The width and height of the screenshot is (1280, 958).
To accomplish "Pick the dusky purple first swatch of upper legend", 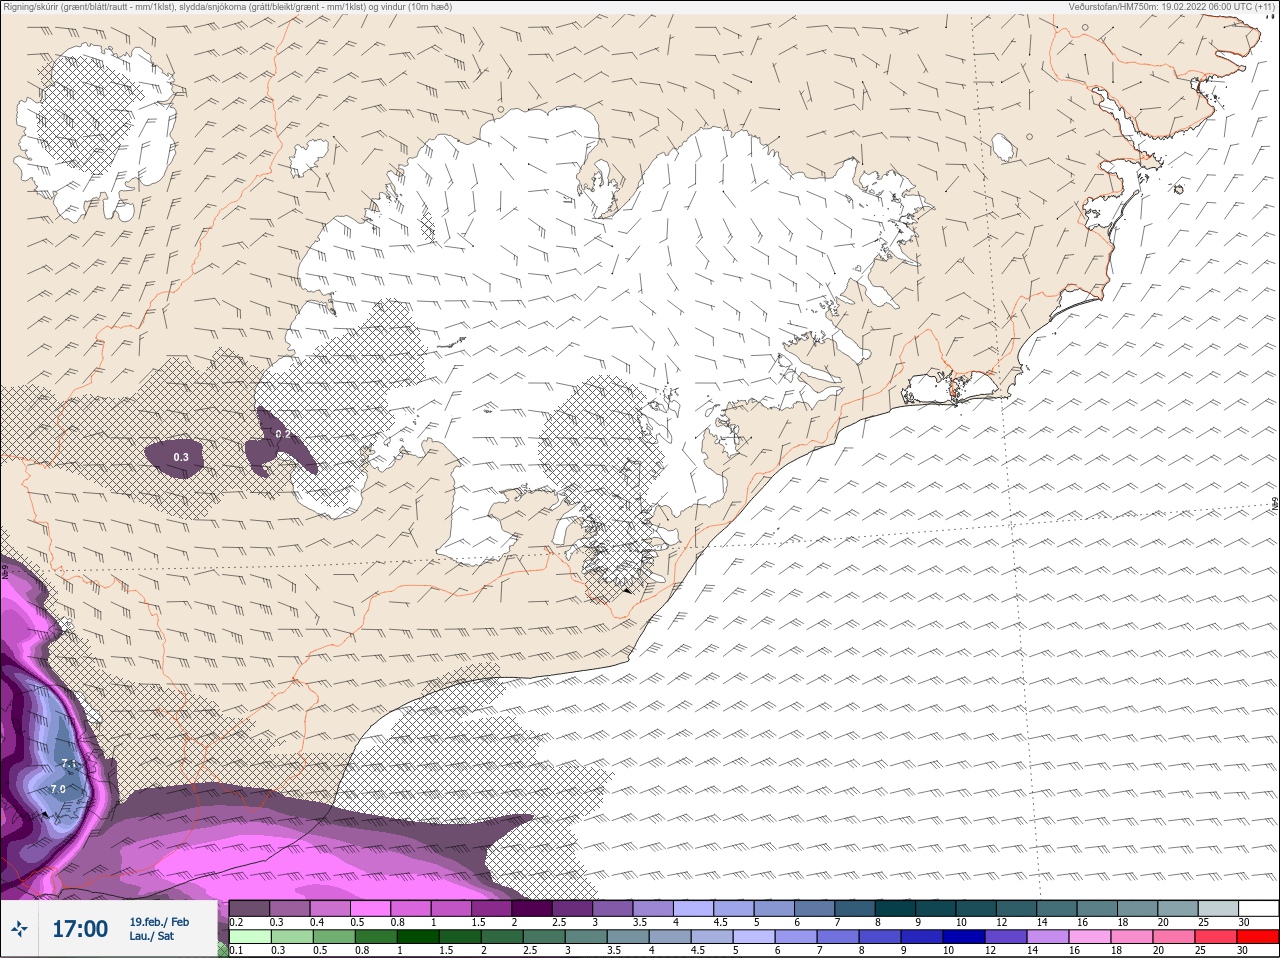I will [249, 908].
